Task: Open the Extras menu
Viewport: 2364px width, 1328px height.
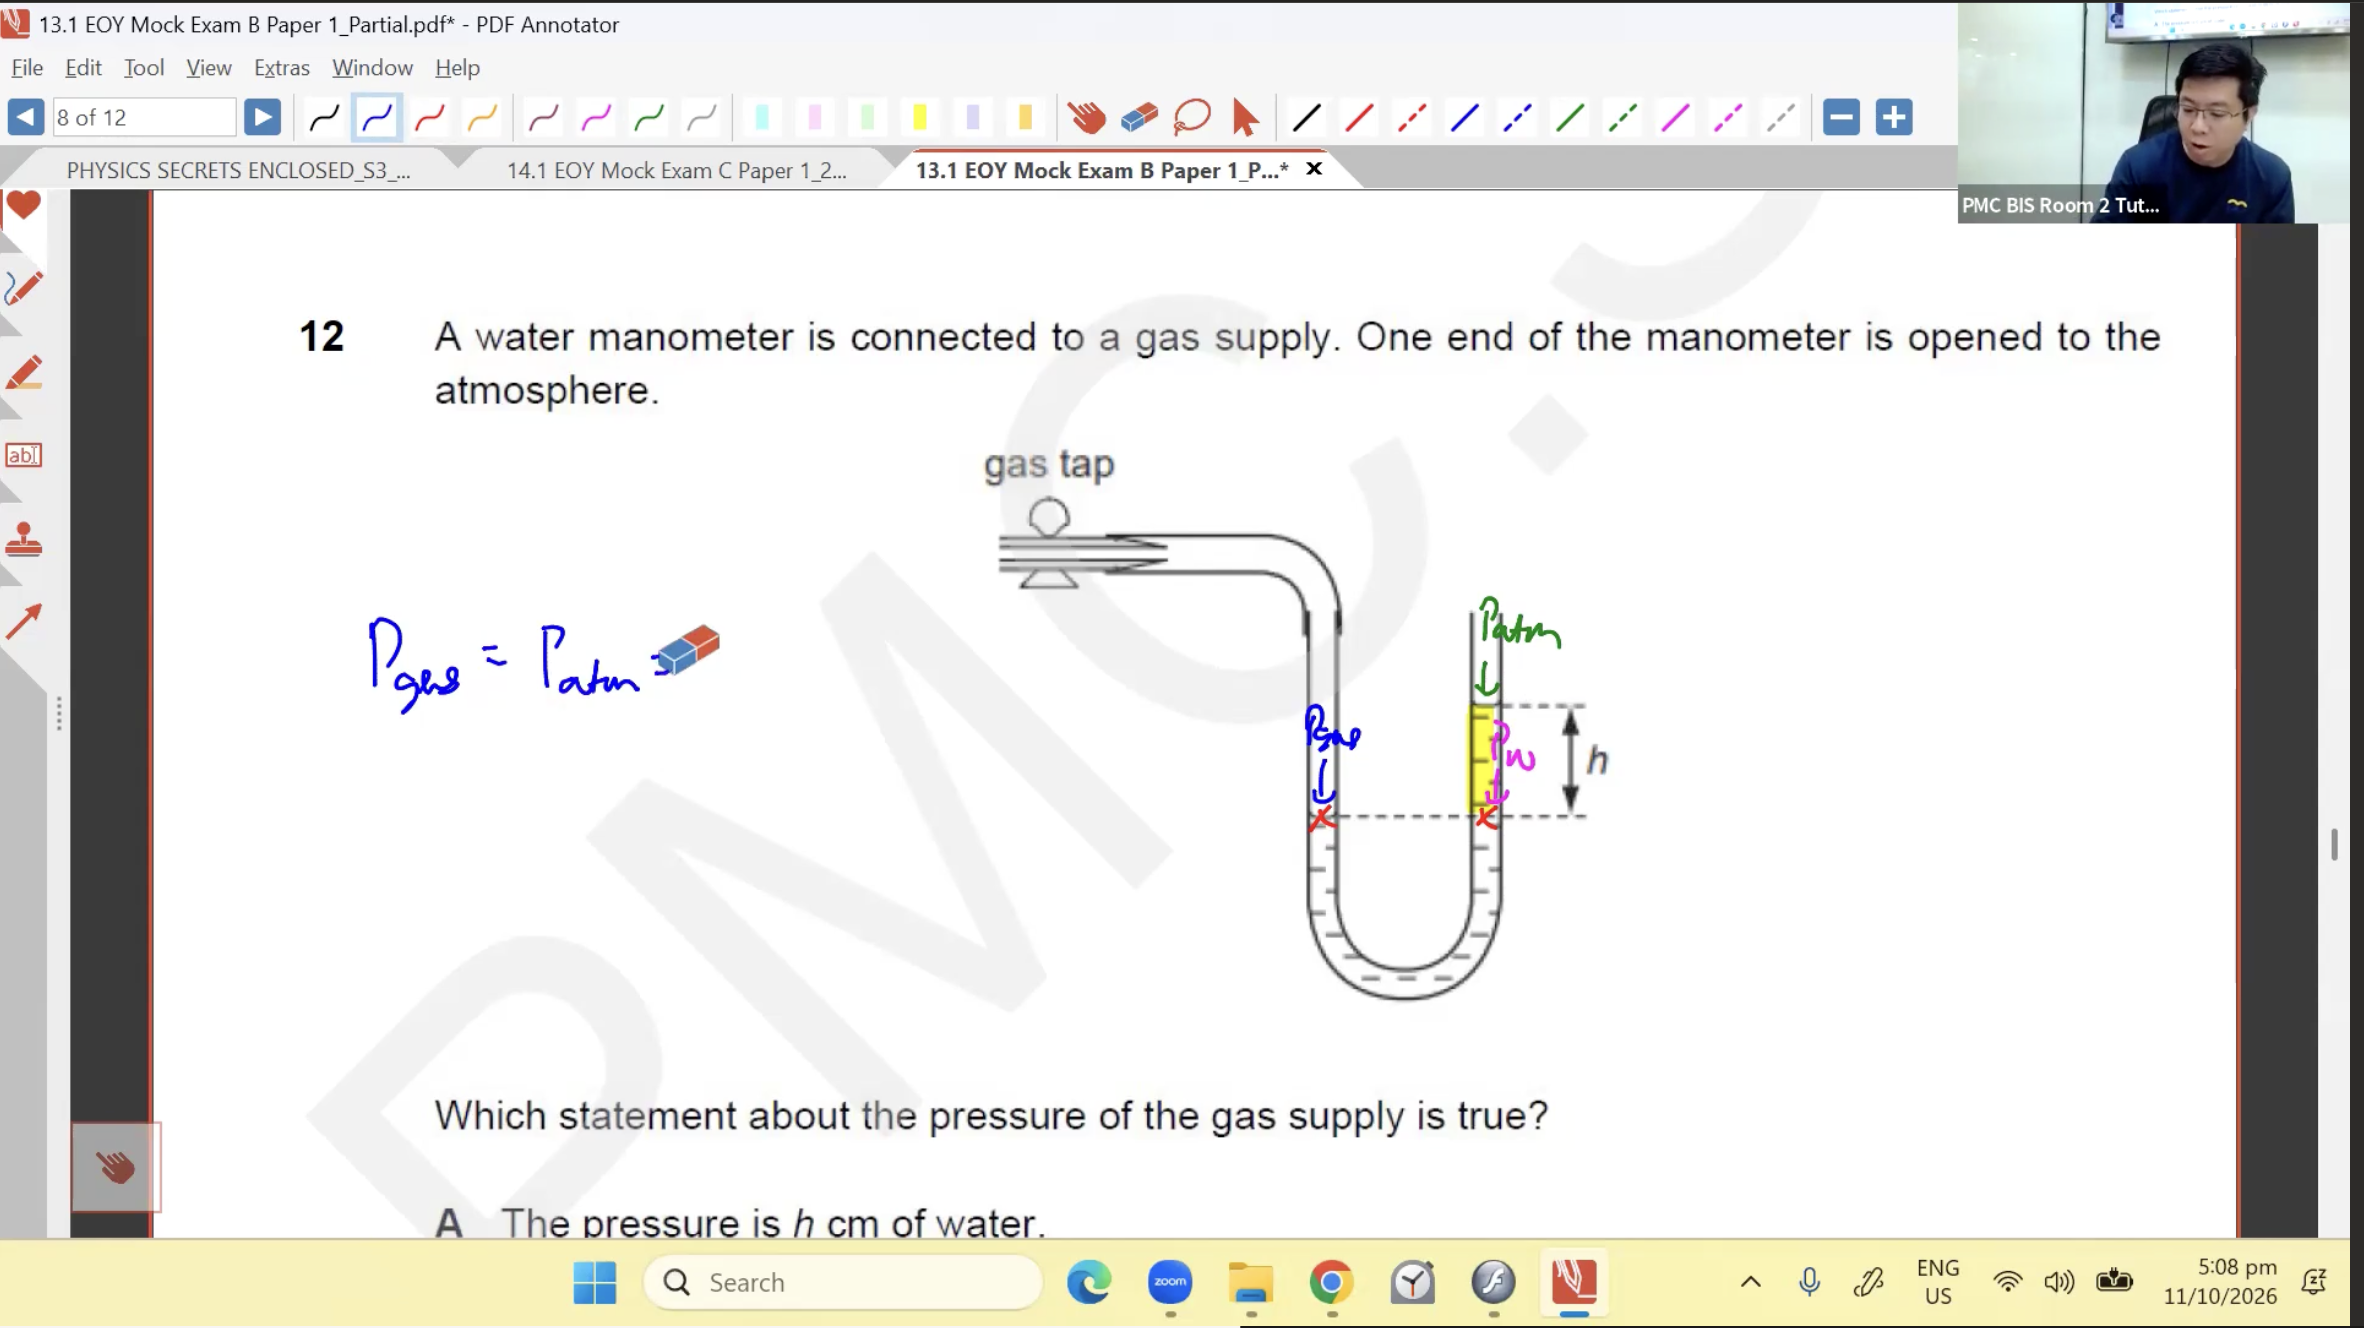Action: pyautogui.click(x=281, y=67)
